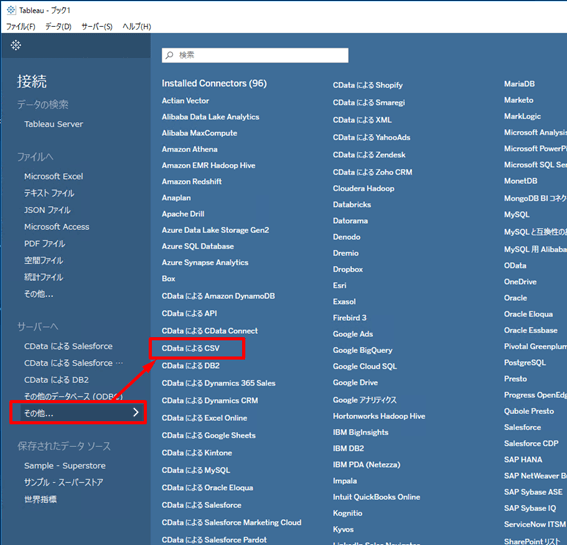
Task: Select CData による DB2 in connector list
Action: (191, 366)
